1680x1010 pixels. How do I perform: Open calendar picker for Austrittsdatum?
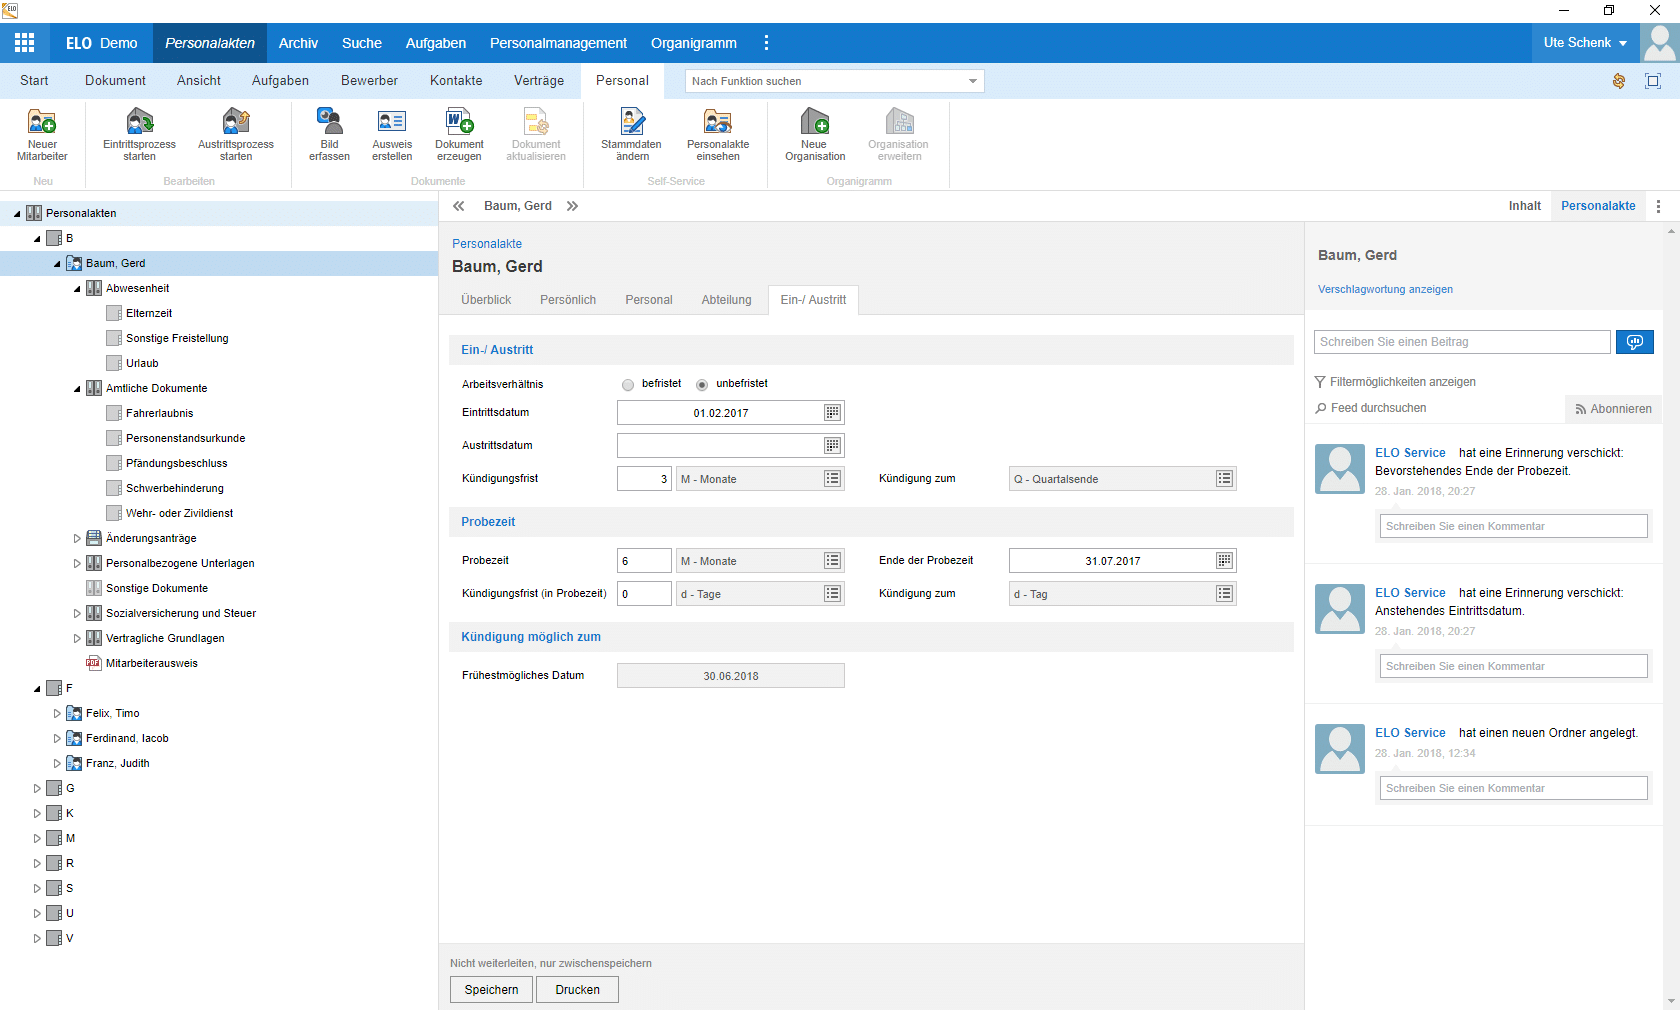click(832, 446)
